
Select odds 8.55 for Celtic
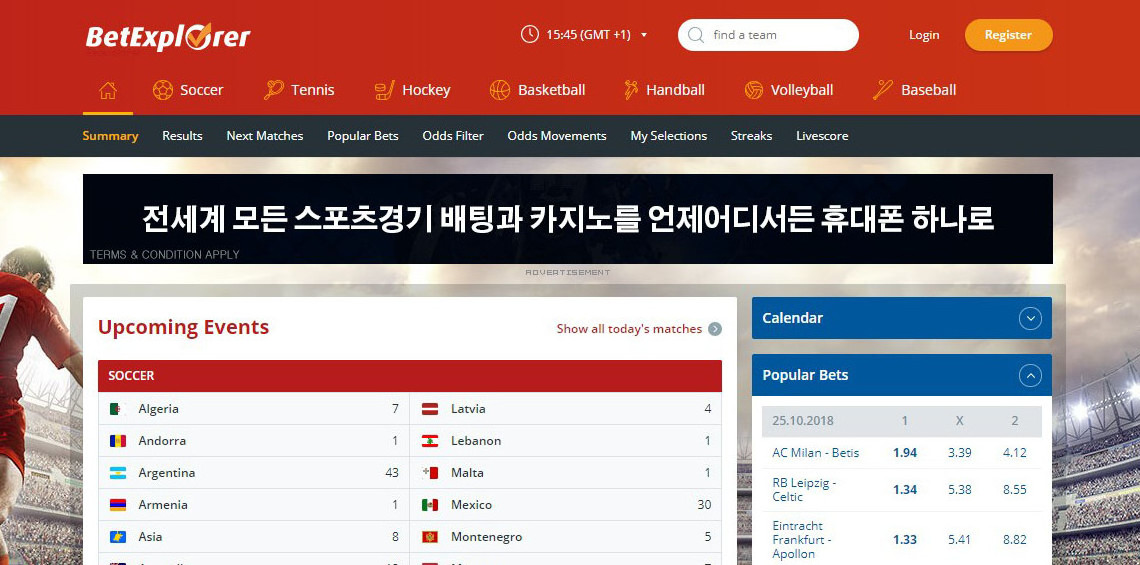click(1015, 489)
